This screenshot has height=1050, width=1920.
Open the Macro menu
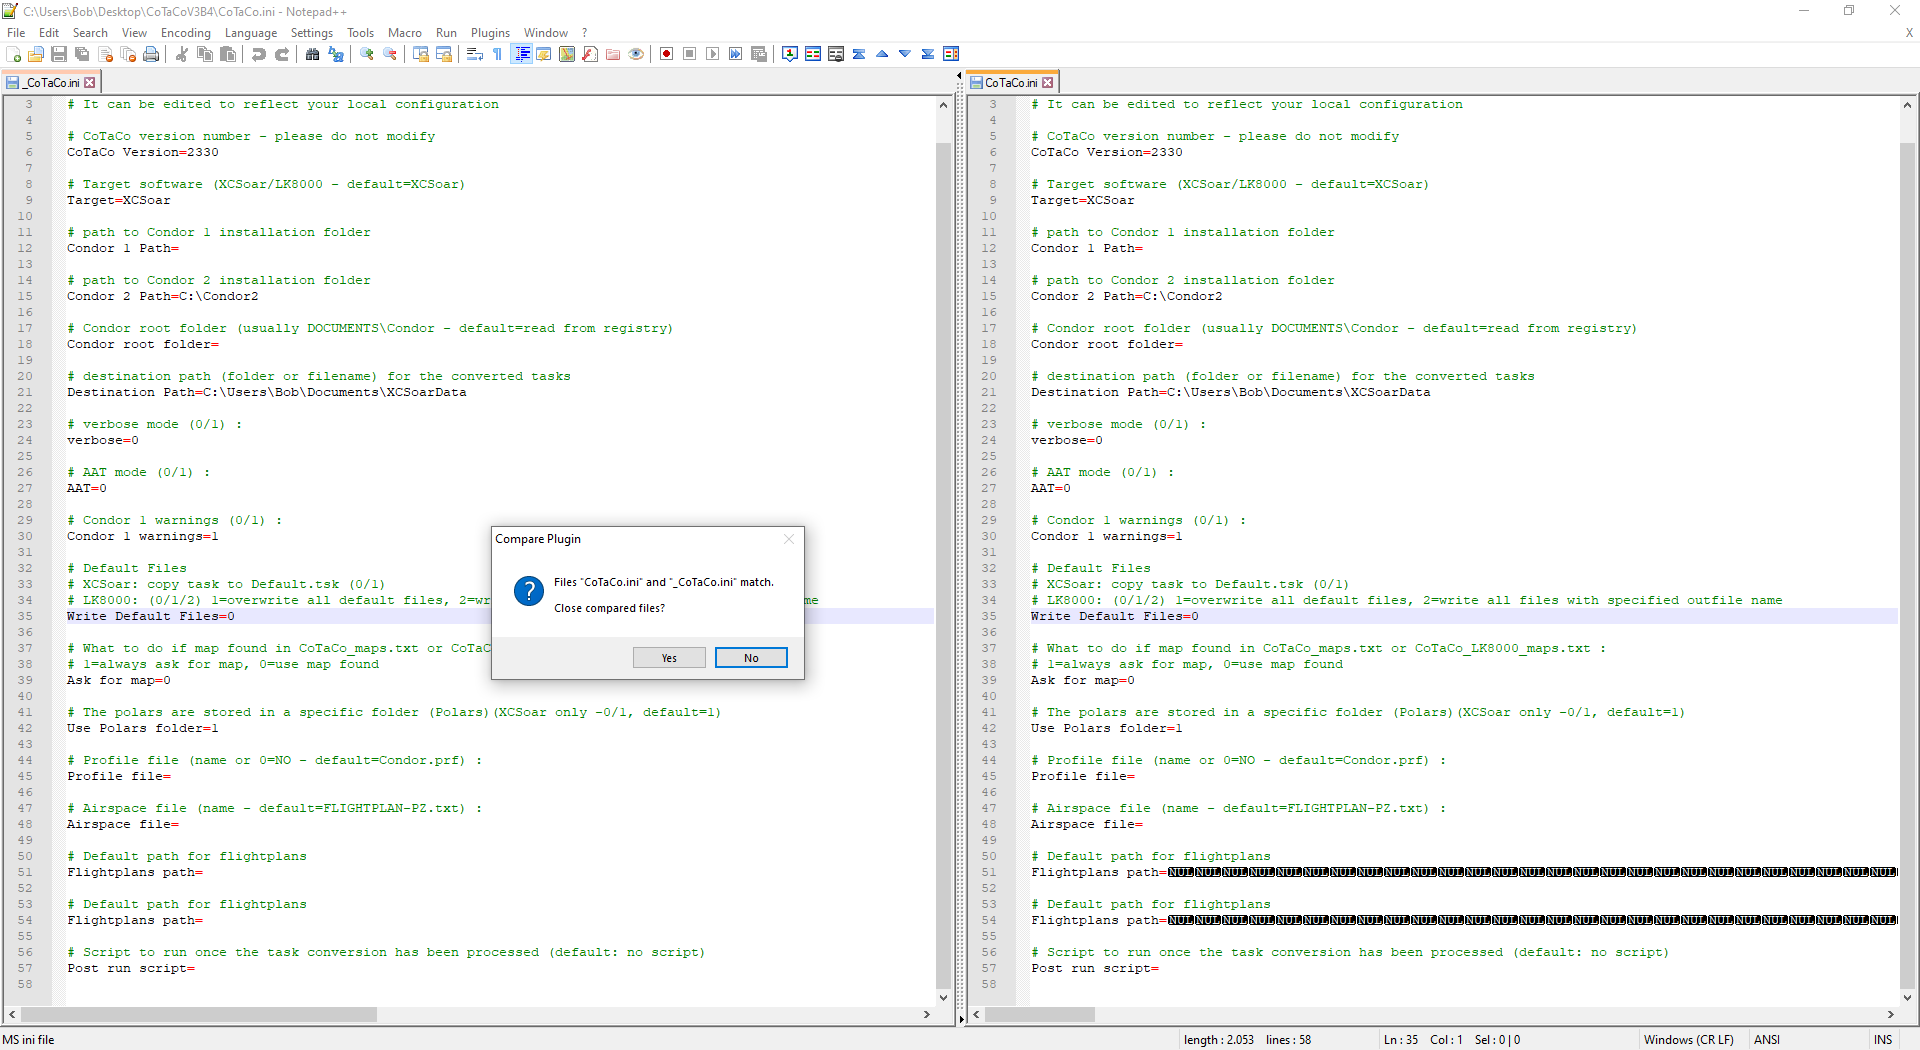pyautogui.click(x=405, y=33)
